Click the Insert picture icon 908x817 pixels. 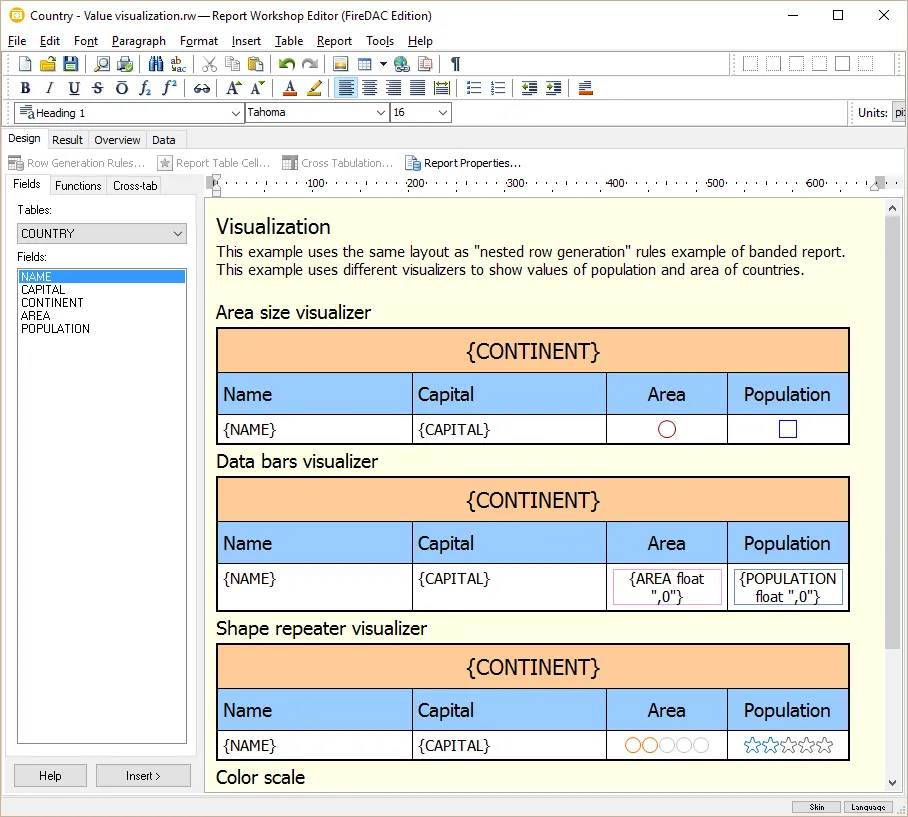tap(341, 64)
